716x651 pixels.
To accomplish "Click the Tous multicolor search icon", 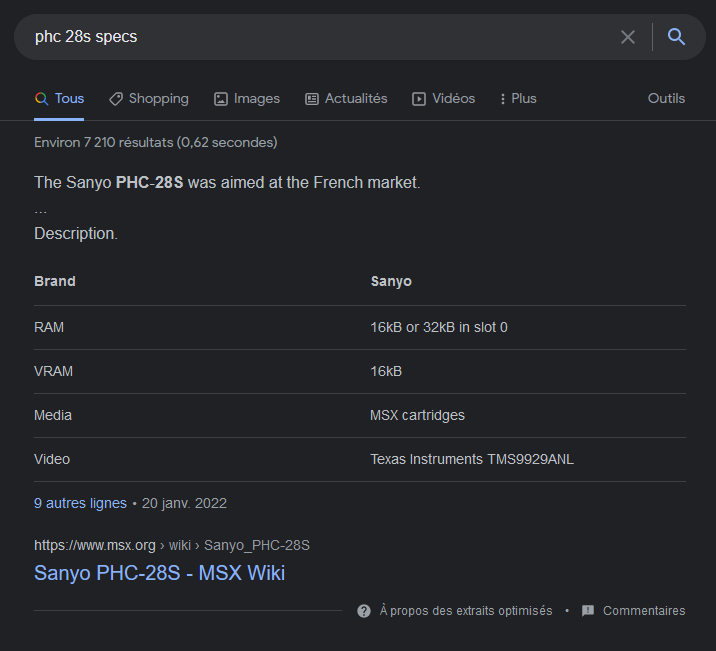I will [x=42, y=99].
